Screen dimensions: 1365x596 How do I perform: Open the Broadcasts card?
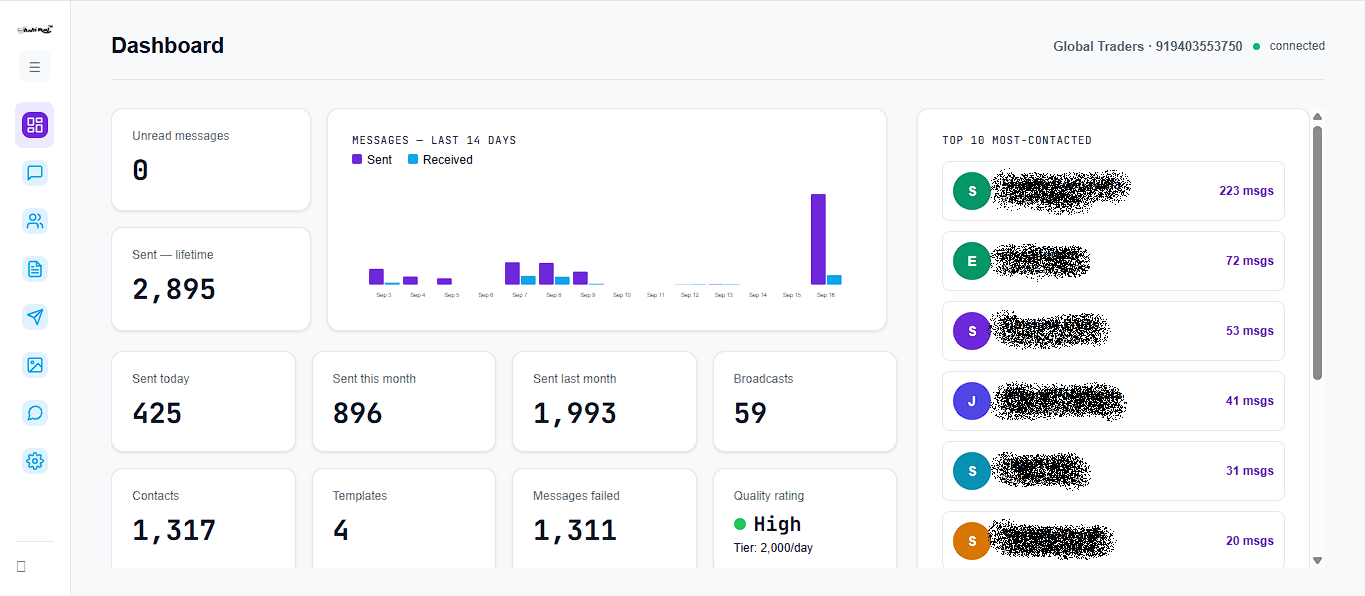805,402
